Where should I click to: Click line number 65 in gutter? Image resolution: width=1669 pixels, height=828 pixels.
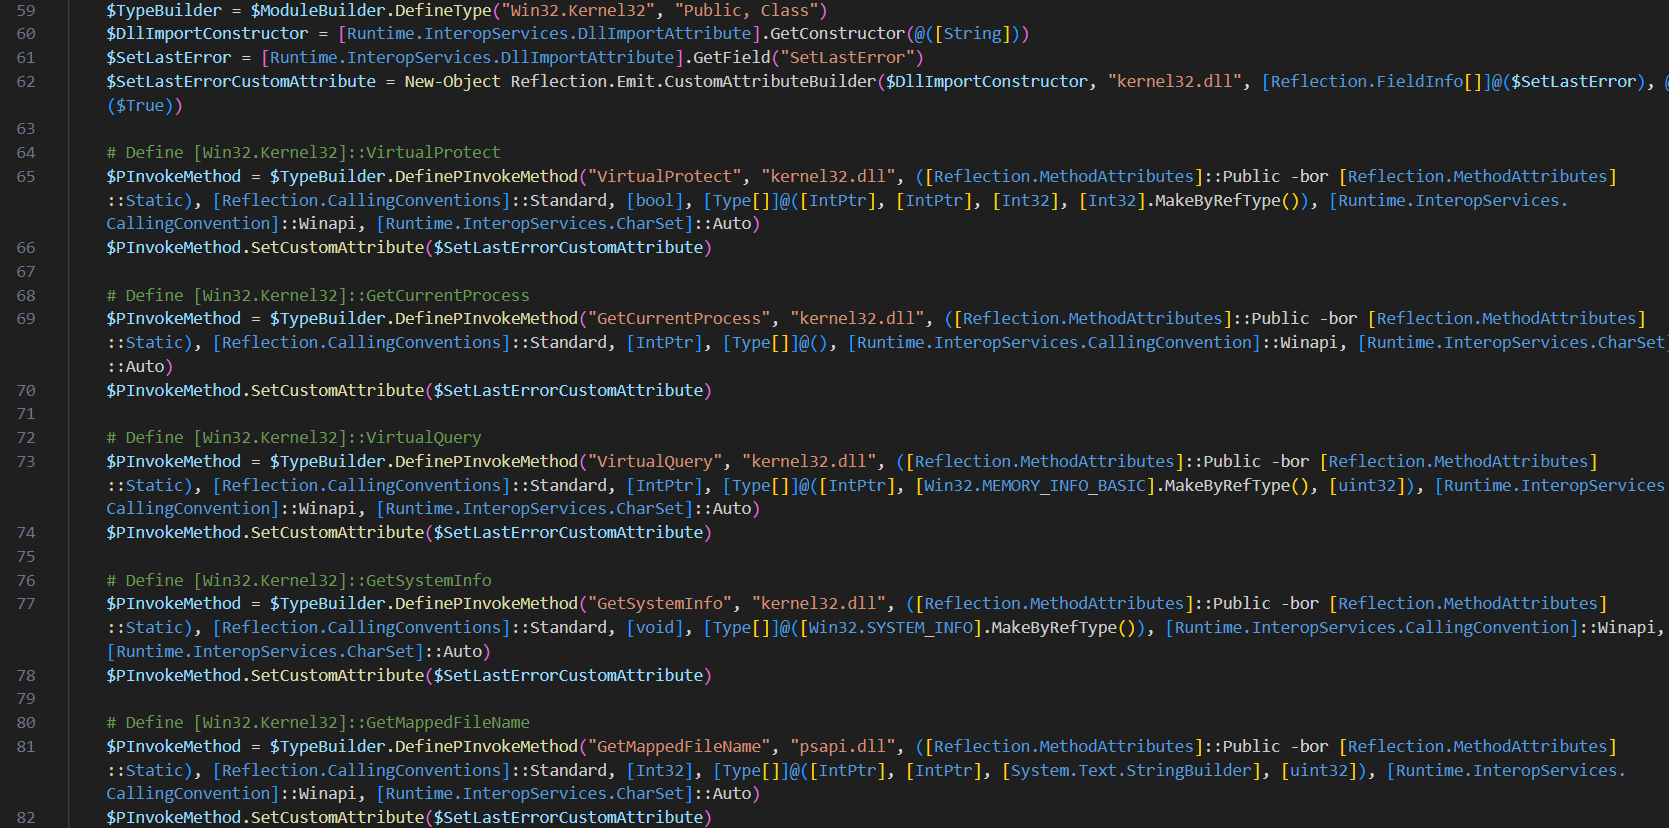point(26,176)
